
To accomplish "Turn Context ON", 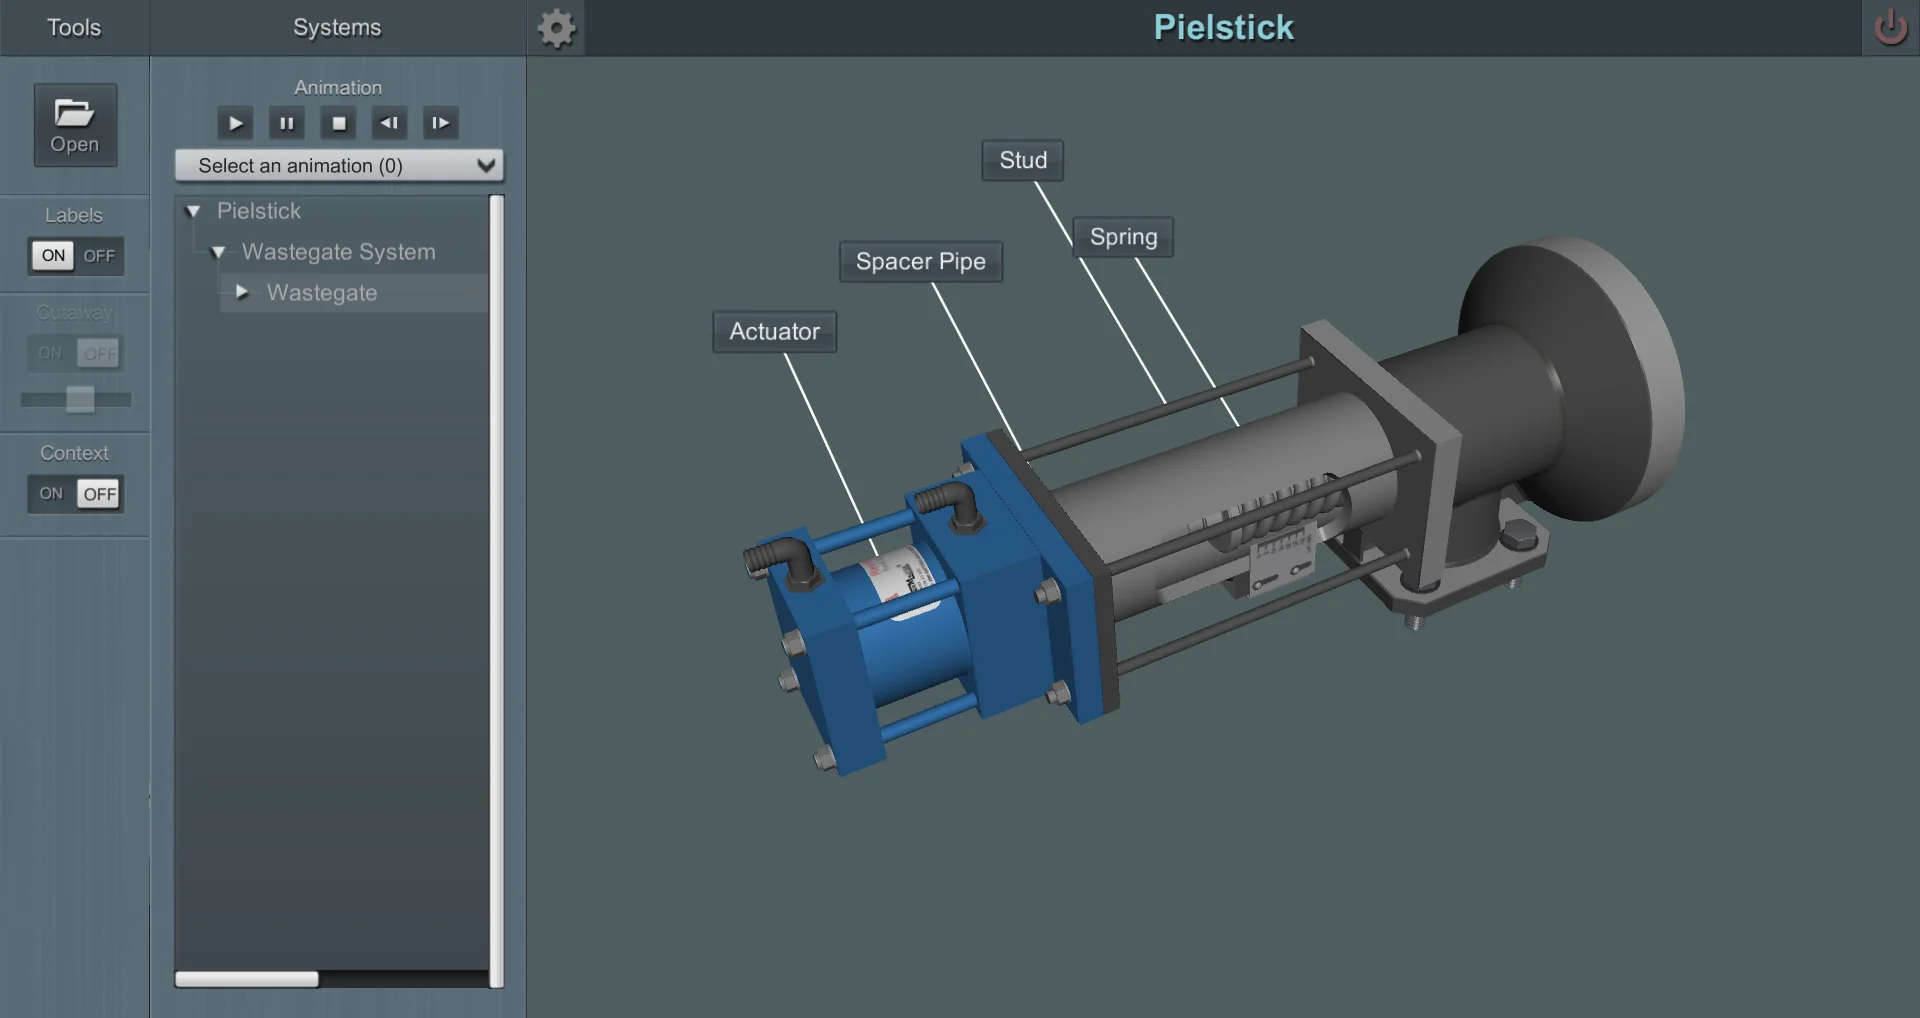I will pyautogui.click(x=51, y=493).
